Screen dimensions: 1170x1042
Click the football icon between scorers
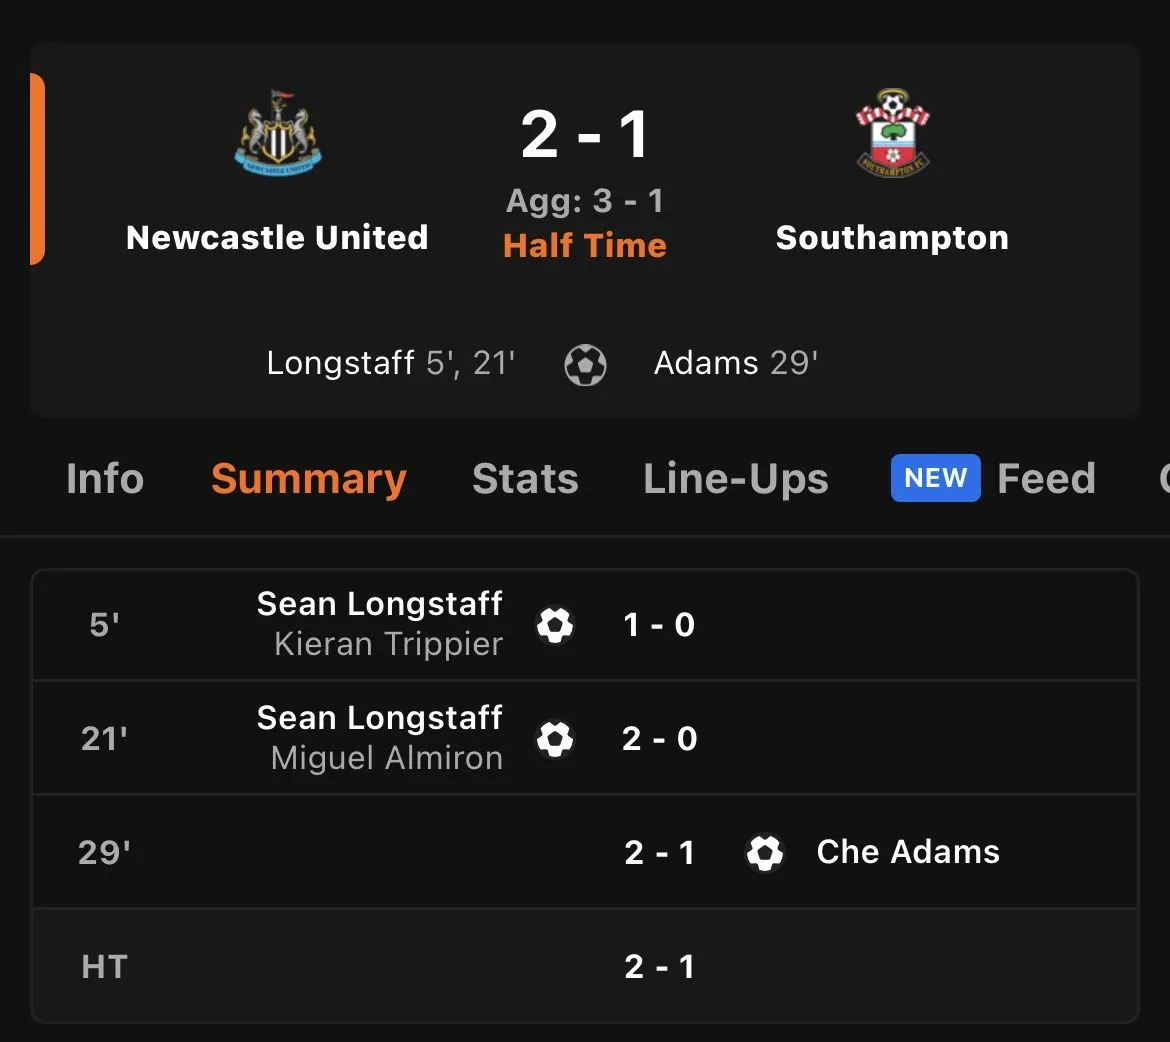coord(585,365)
